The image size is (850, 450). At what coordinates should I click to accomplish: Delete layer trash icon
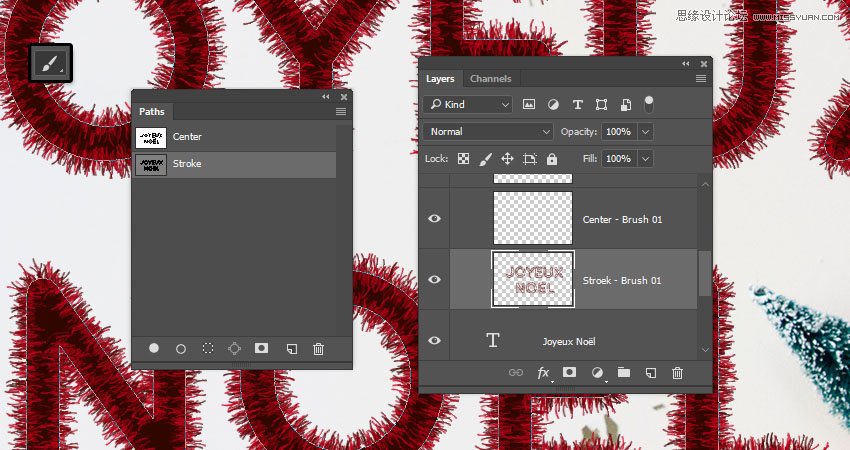point(677,372)
